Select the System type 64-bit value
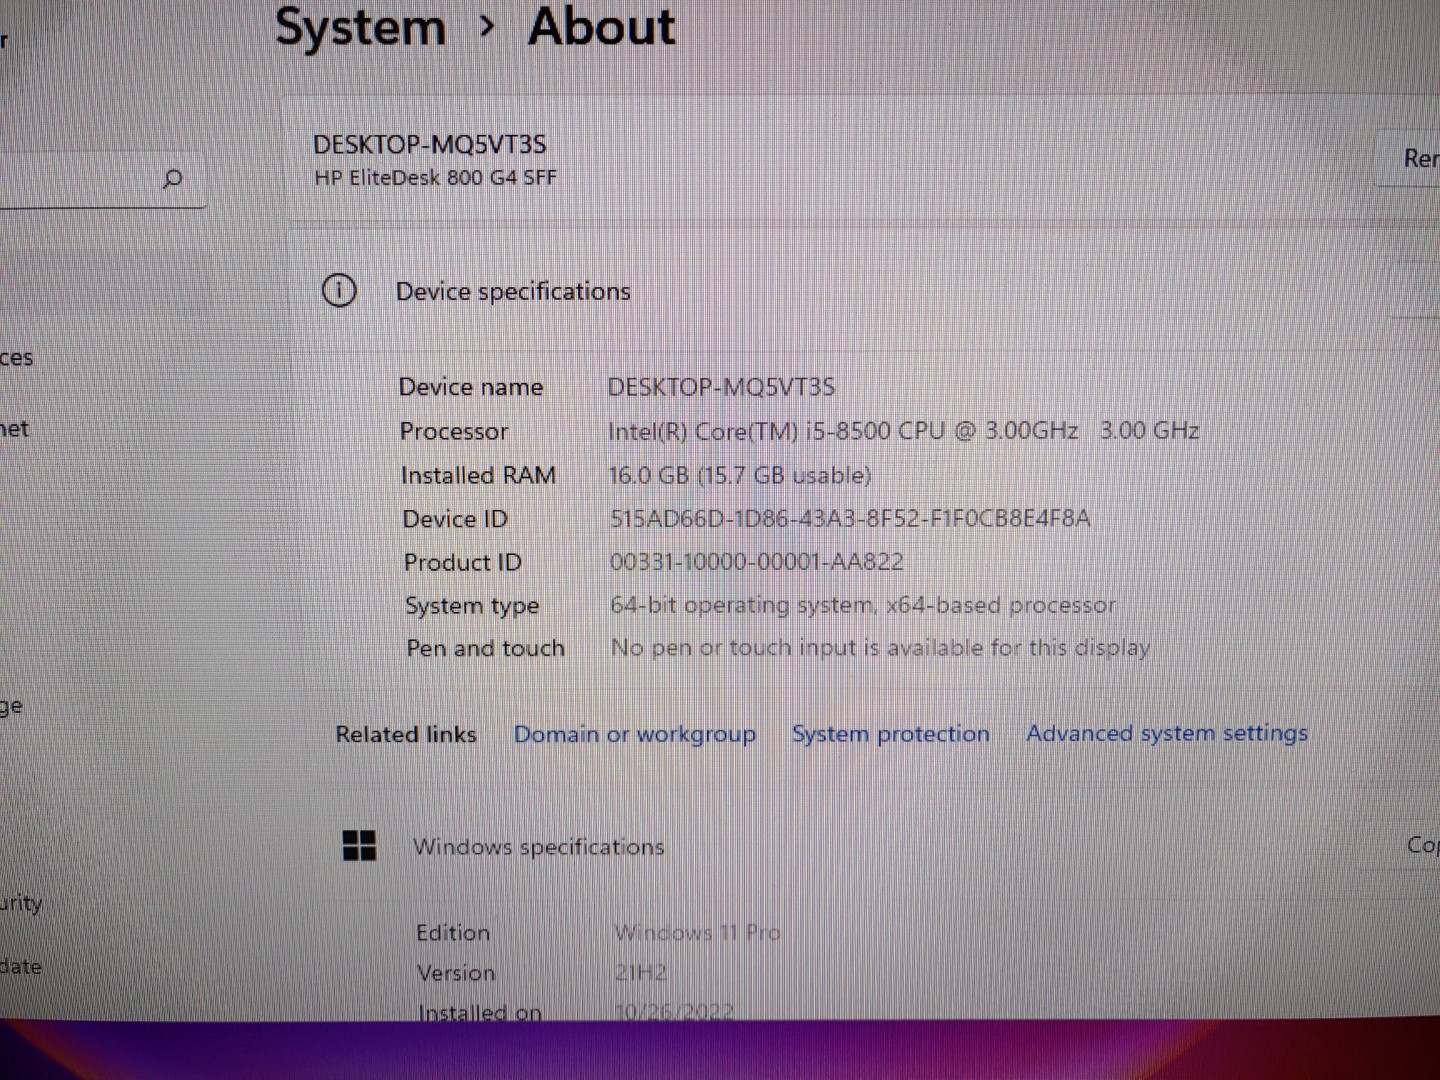 863,605
